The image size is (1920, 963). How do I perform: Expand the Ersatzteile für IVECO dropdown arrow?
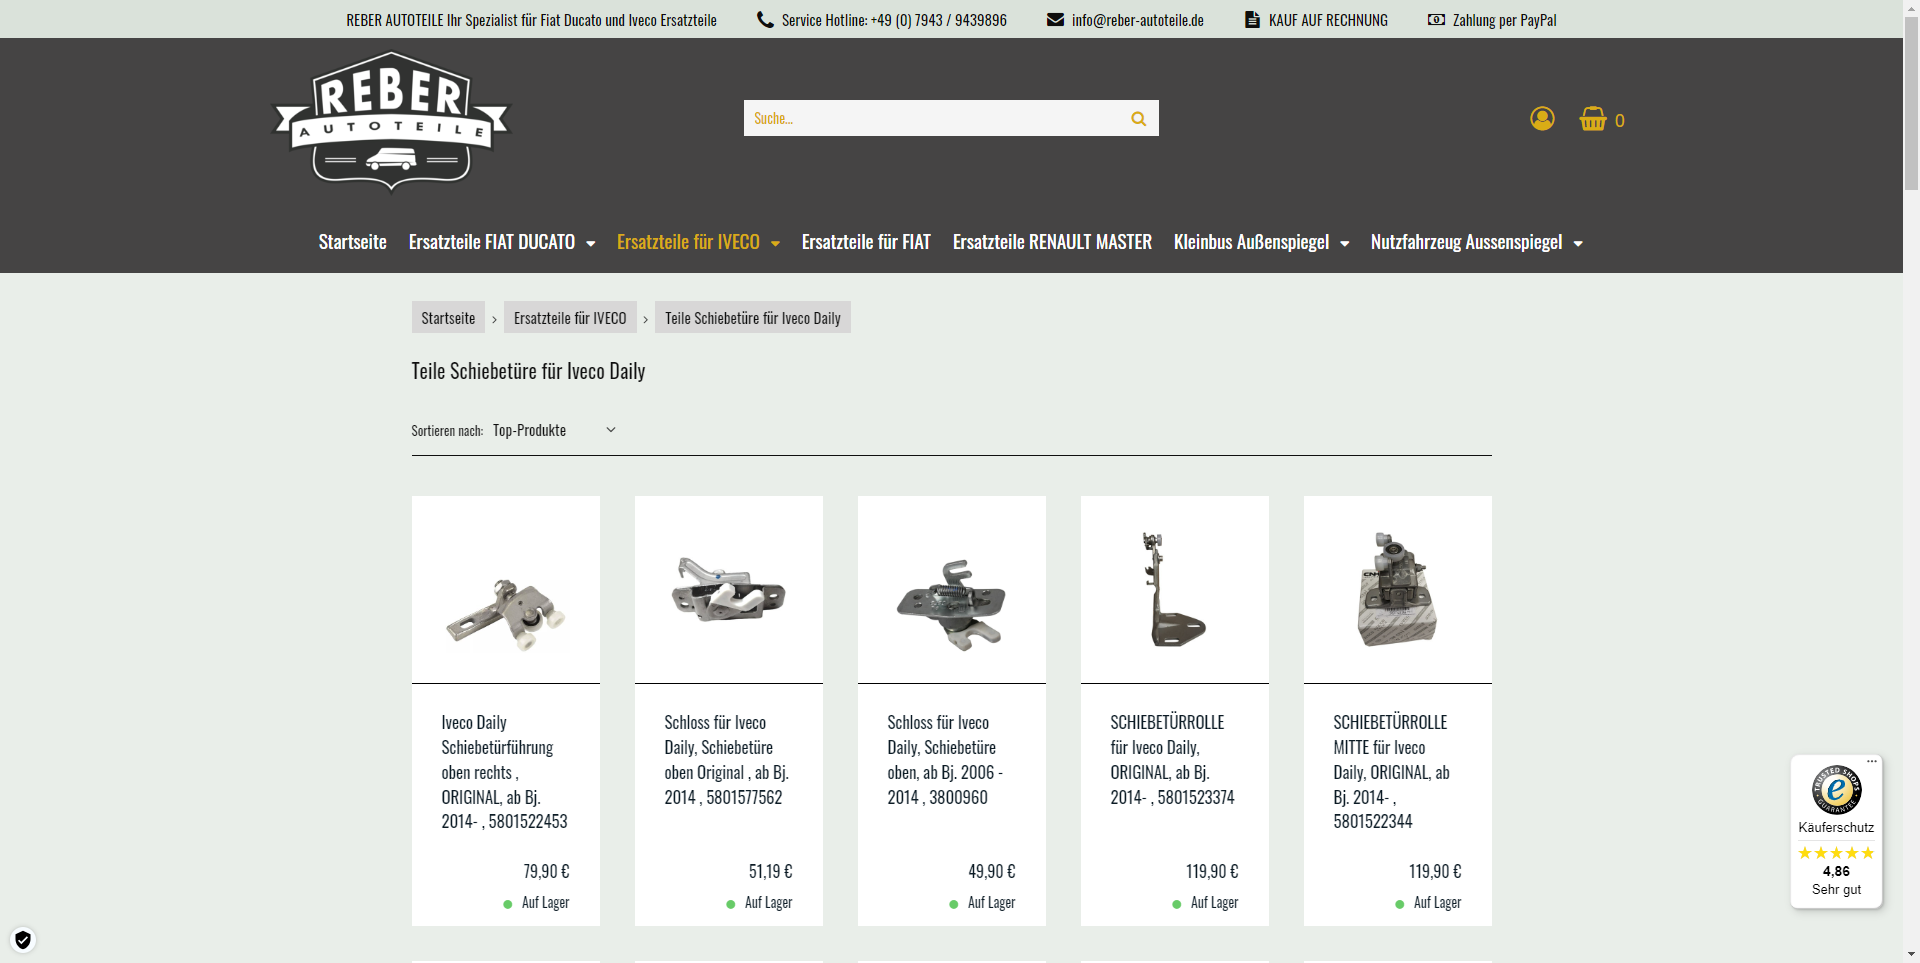[x=775, y=243]
